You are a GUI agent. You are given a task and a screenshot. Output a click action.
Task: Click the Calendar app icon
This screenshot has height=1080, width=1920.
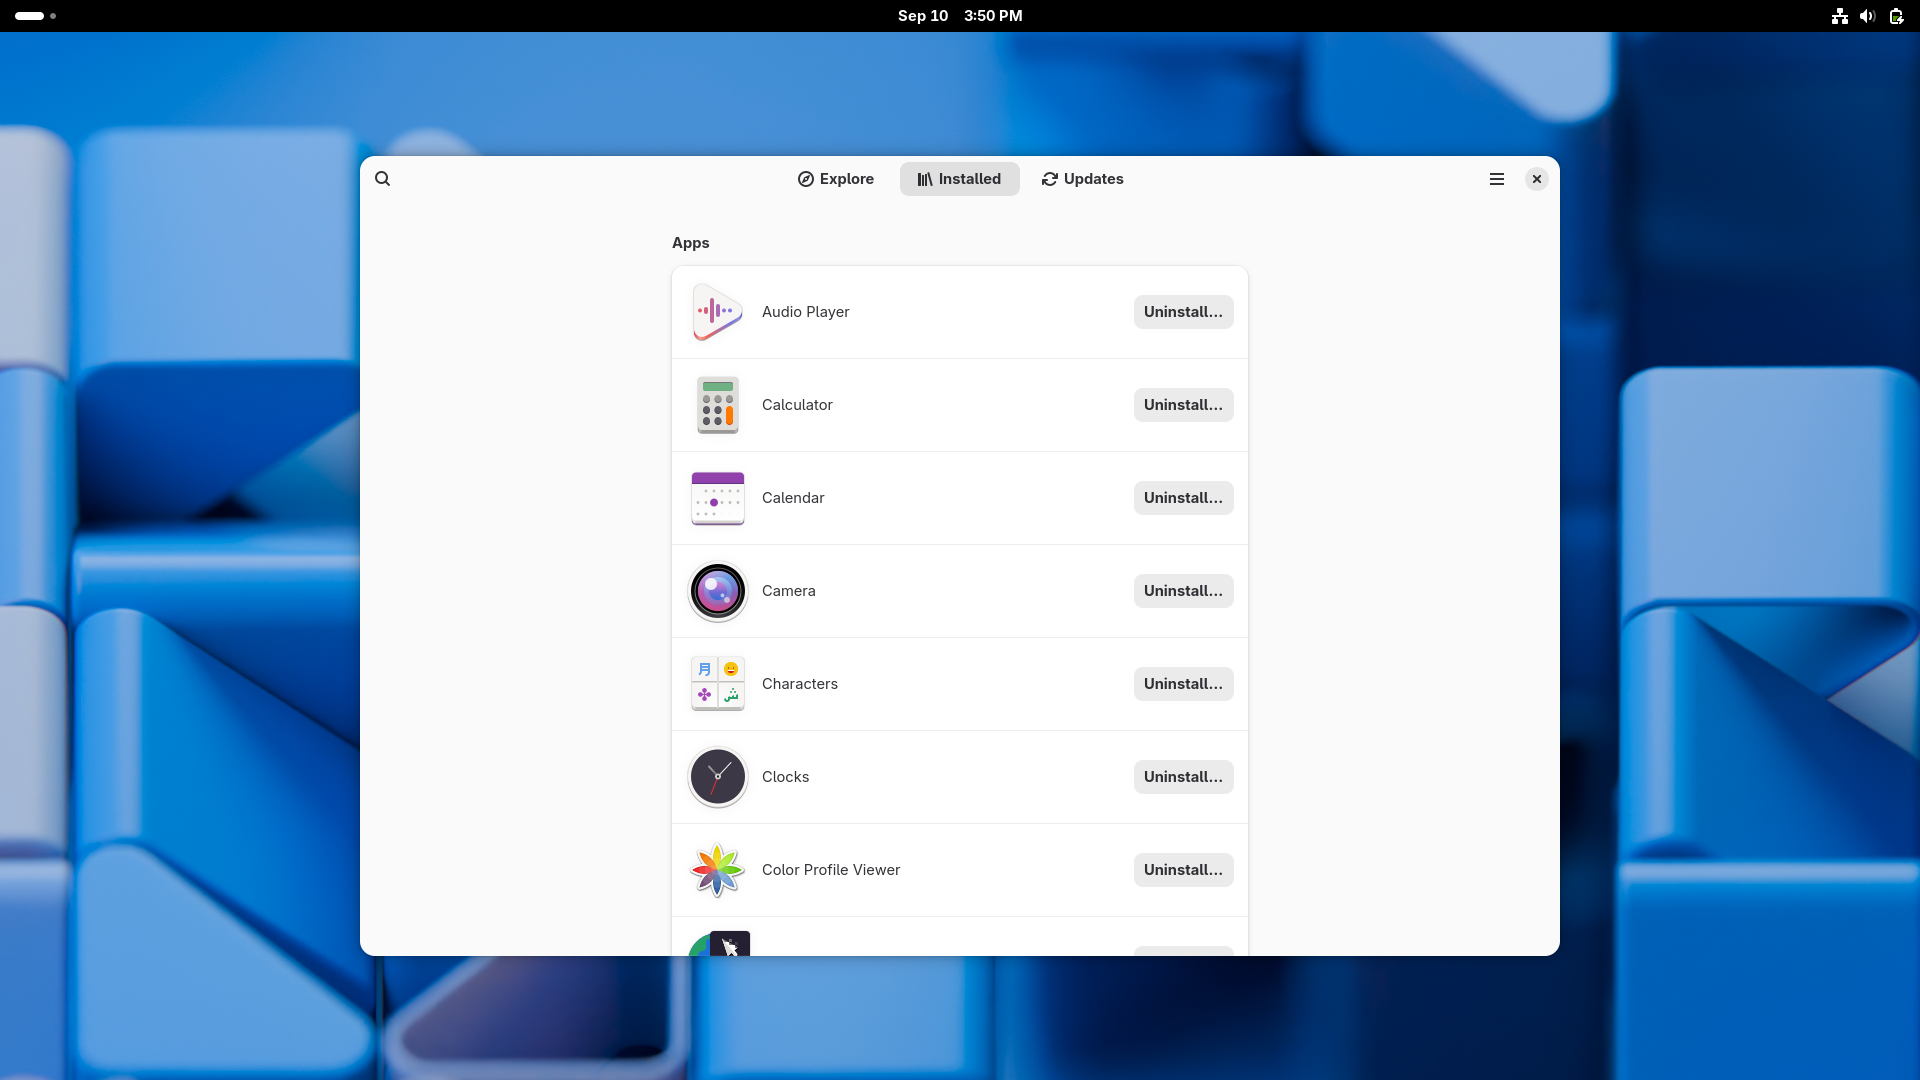718,498
